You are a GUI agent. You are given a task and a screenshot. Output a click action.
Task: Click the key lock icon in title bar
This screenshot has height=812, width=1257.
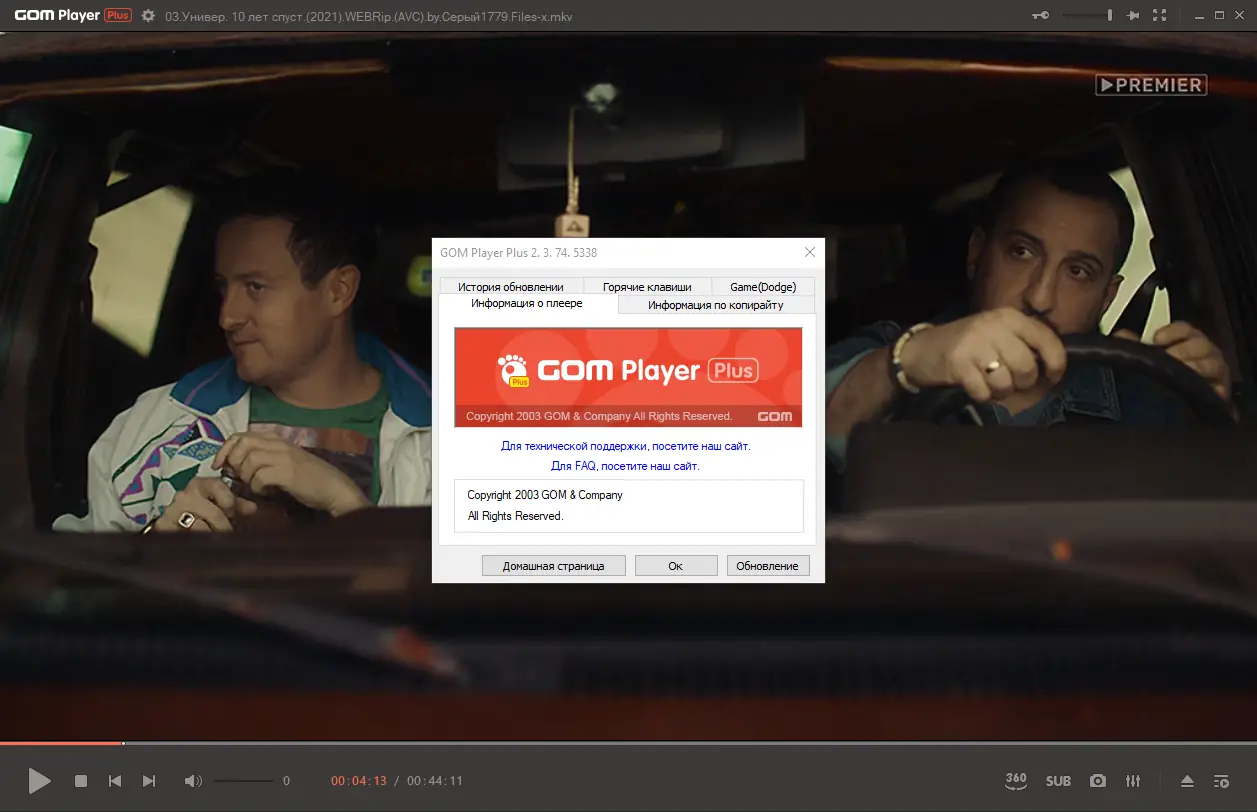pyautogui.click(x=1041, y=16)
